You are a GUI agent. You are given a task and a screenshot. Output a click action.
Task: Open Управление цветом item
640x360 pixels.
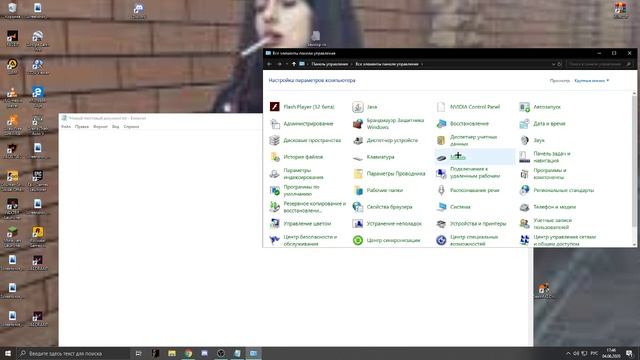[300, 224]
